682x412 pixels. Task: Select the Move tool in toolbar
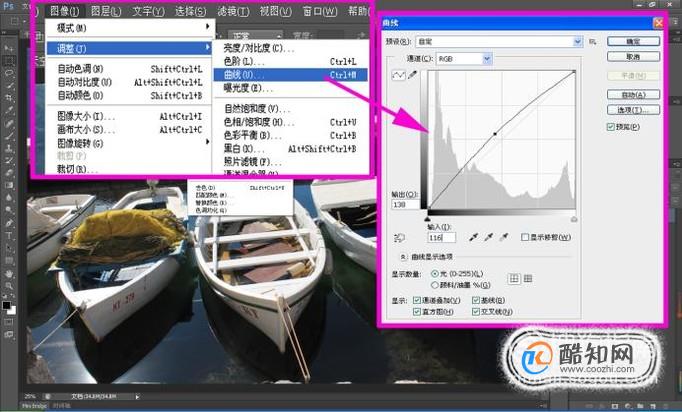[x=9, y=47]
